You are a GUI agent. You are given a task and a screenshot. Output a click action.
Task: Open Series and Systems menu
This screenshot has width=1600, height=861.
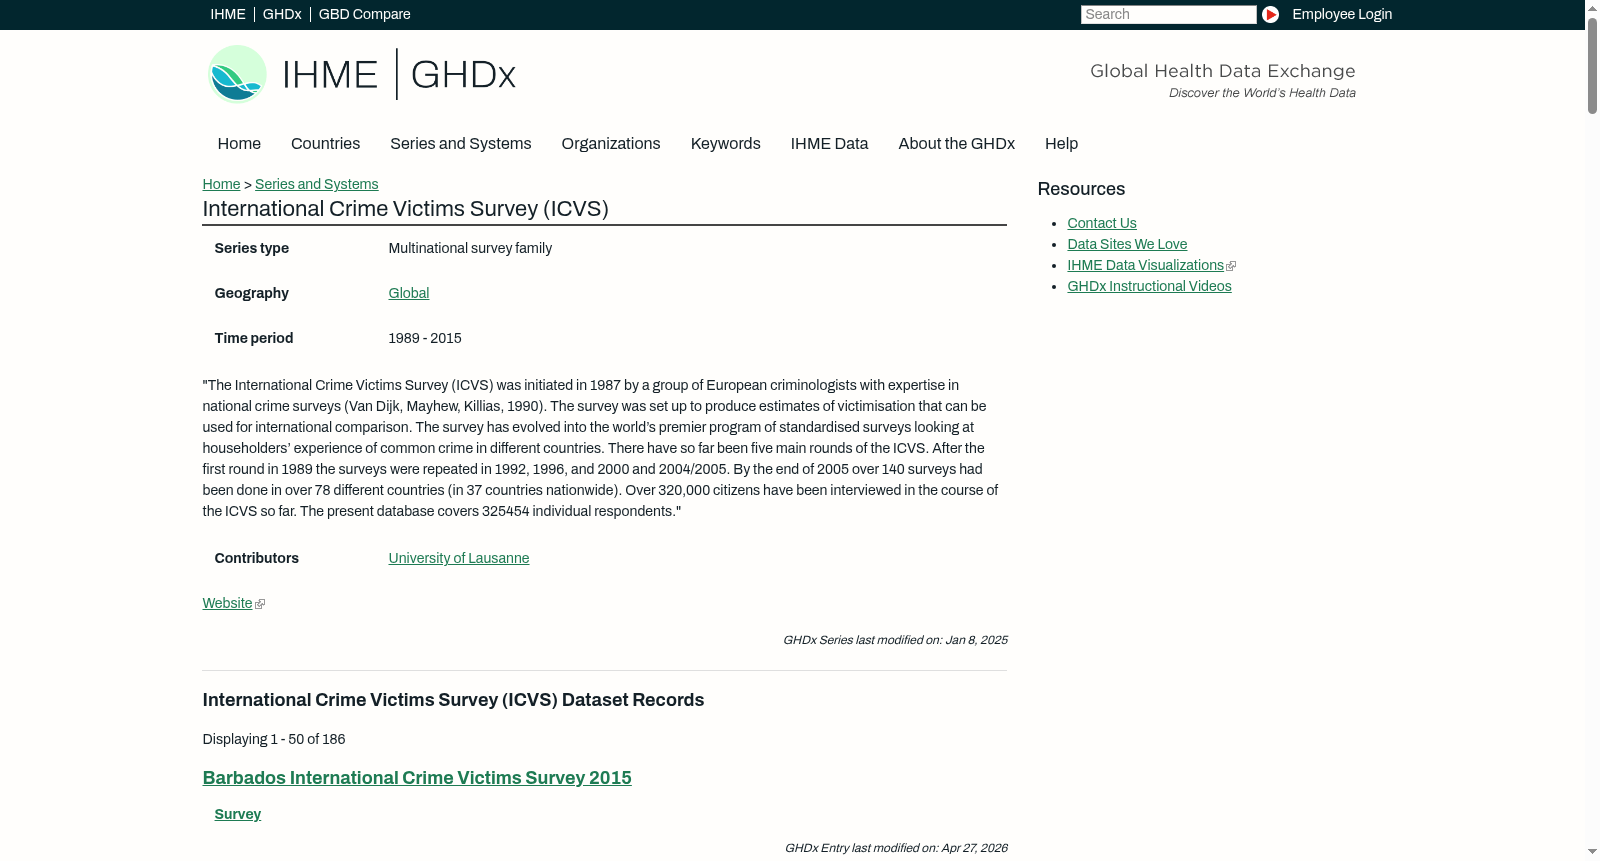click(x=460, y=144)
